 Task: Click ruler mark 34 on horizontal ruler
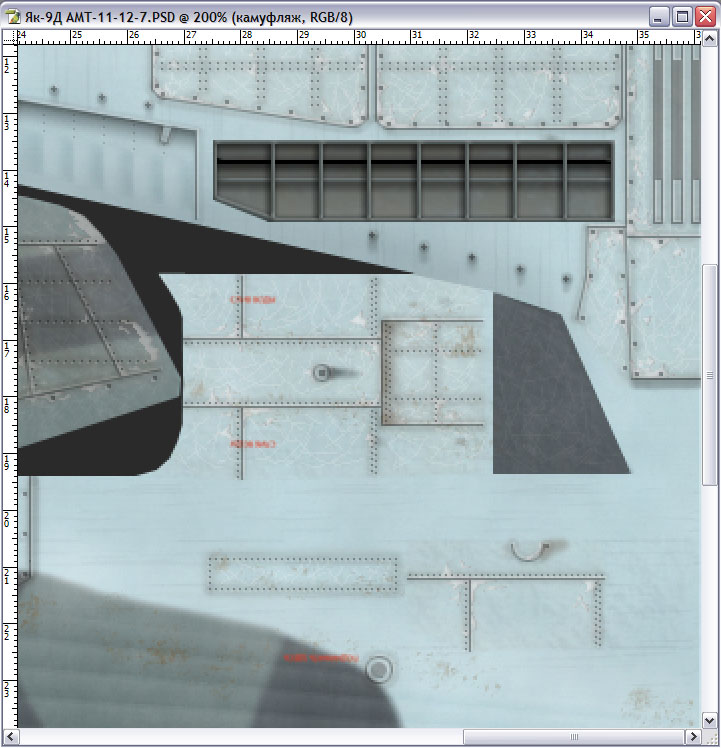click(588, 35)
